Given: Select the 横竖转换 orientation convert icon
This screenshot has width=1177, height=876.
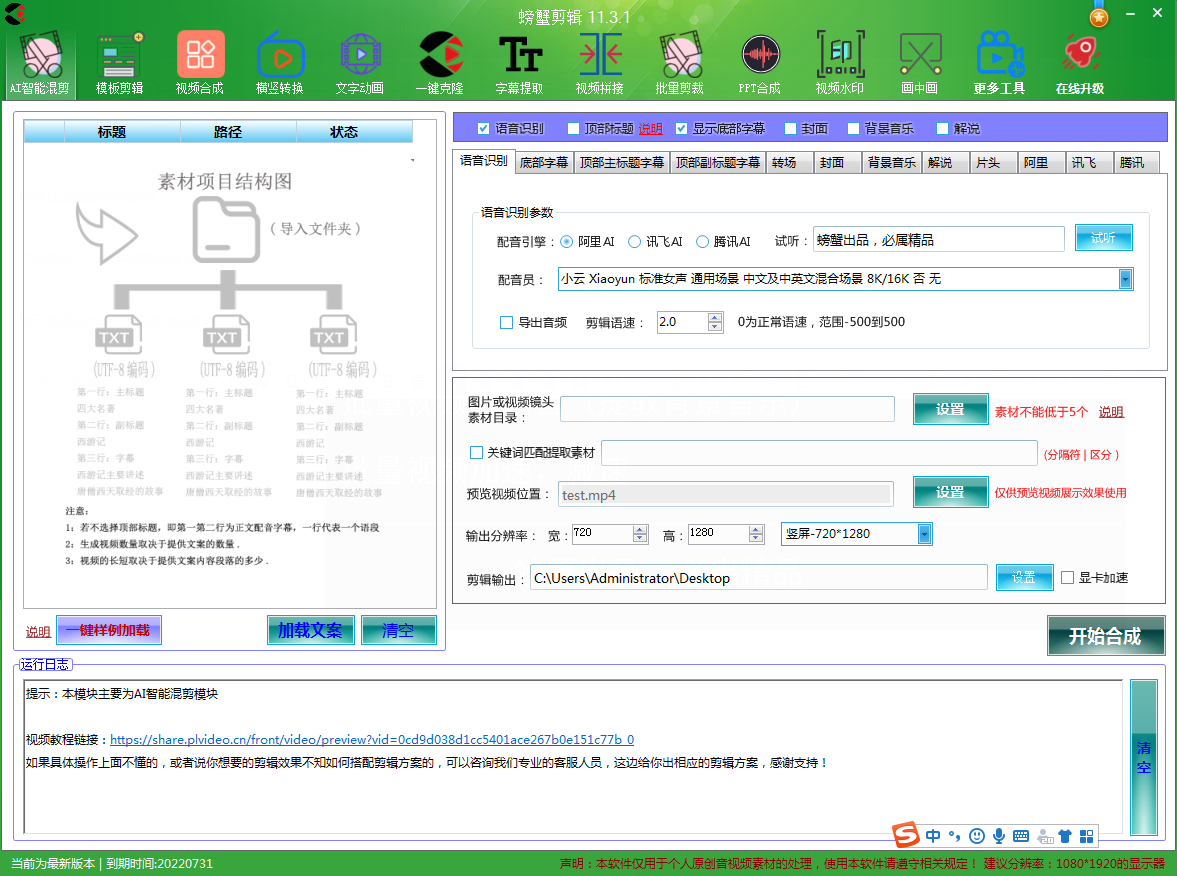Looking at the screenshot, I should pos(280,58).
